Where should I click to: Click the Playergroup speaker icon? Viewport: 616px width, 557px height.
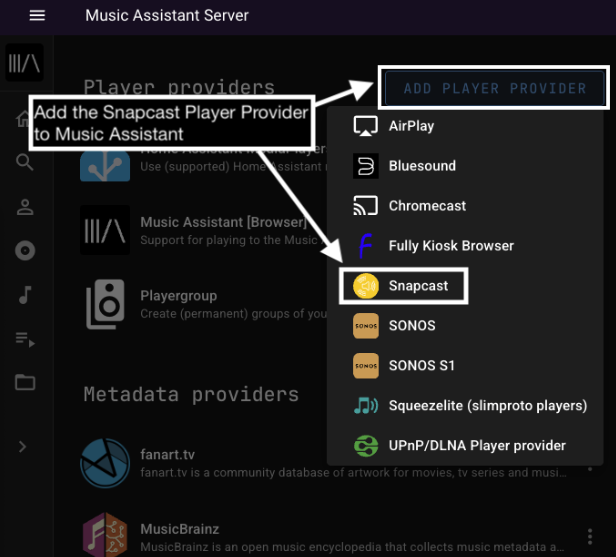pos(105,304)
